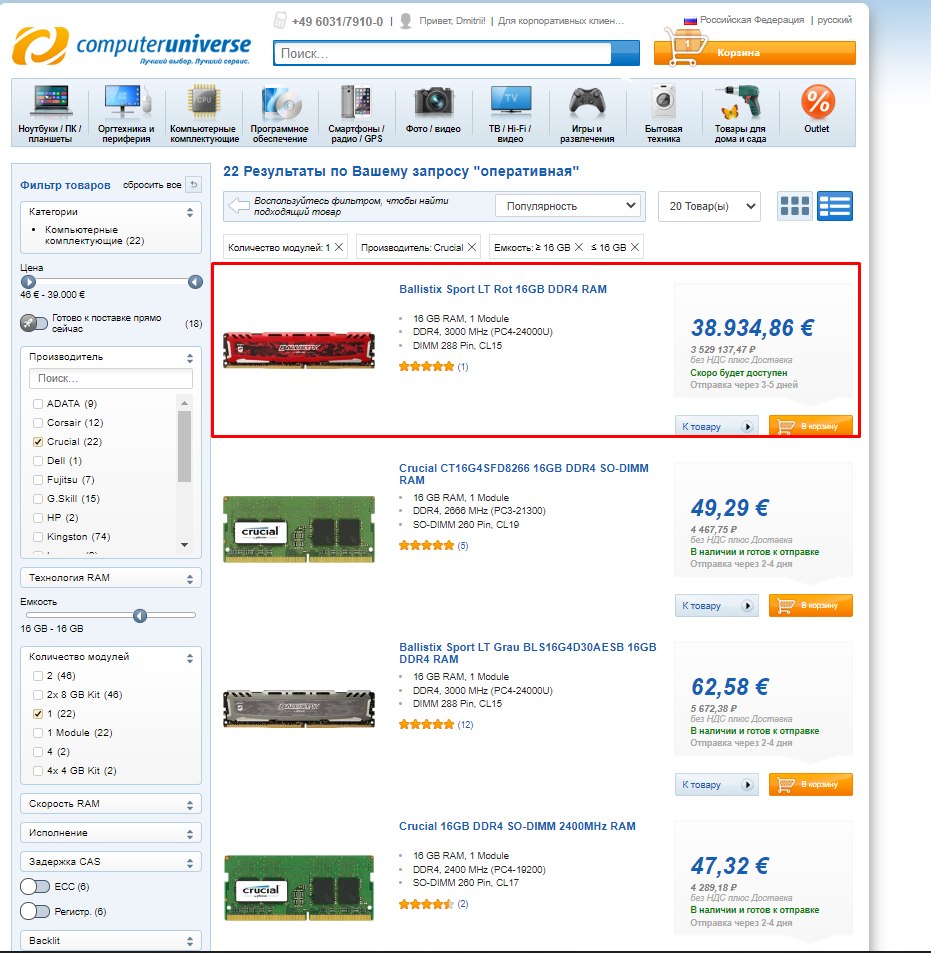Viewport: 931px width, 953px height.
Task: Click the Russian flag country selector
Action: point(690,20)
